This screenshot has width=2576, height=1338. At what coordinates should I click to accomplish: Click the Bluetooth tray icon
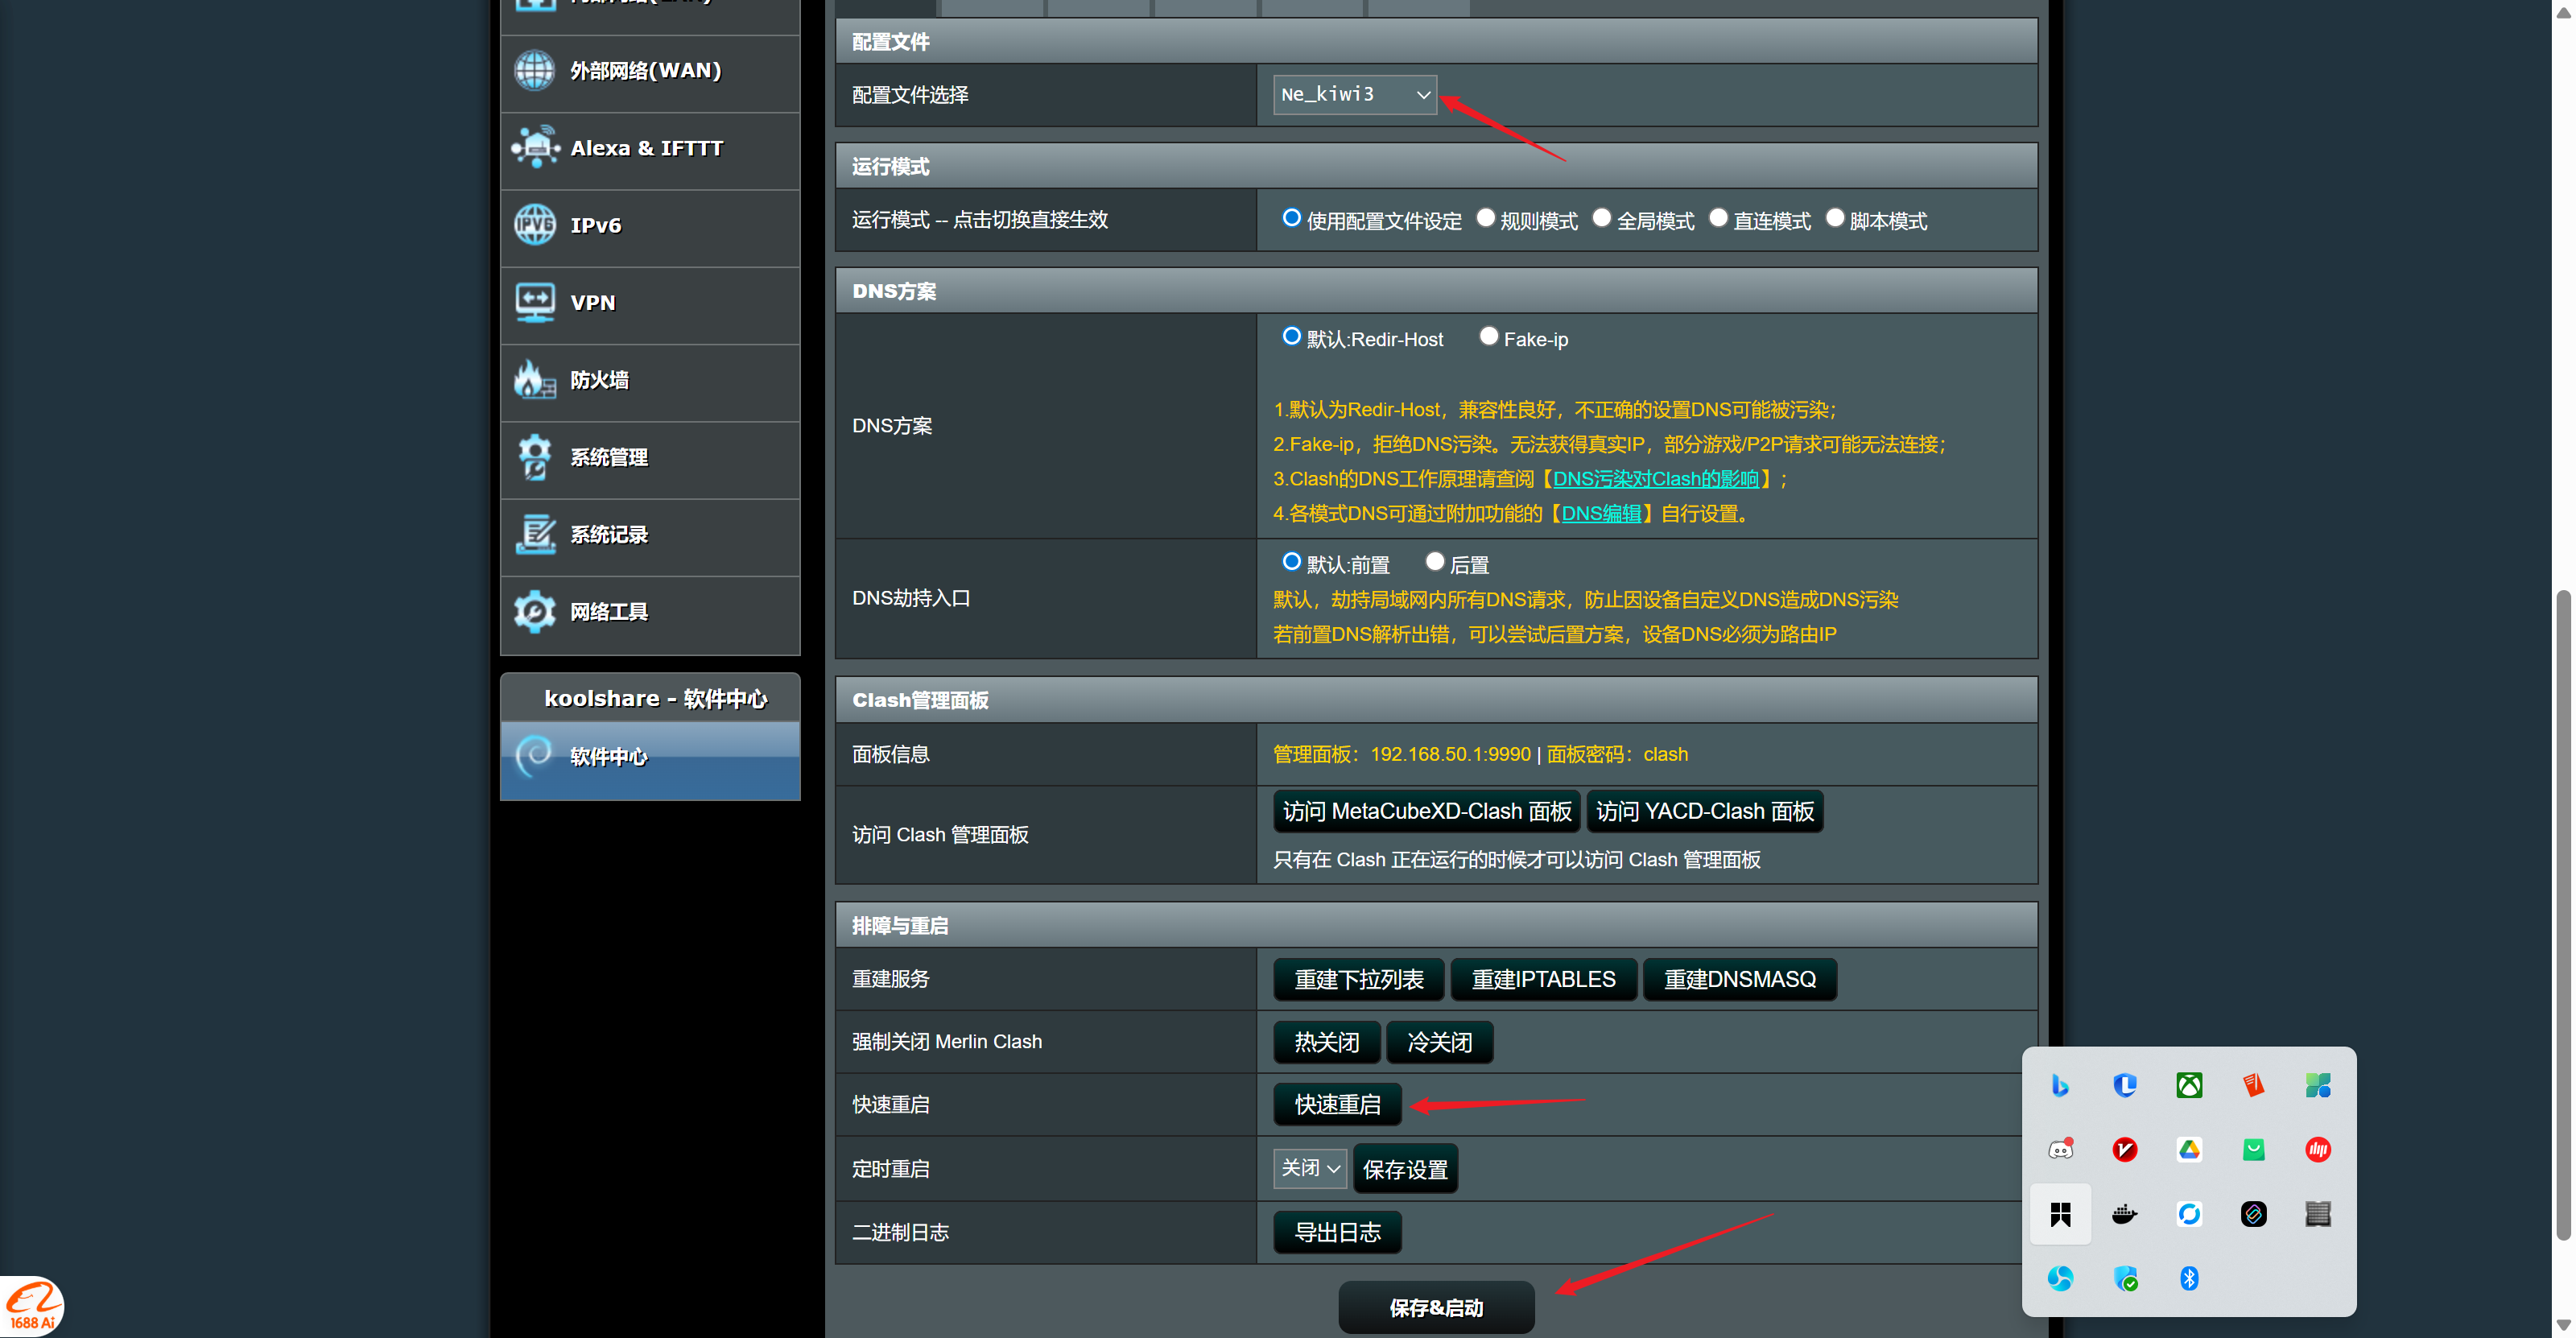(2189, 1278)
